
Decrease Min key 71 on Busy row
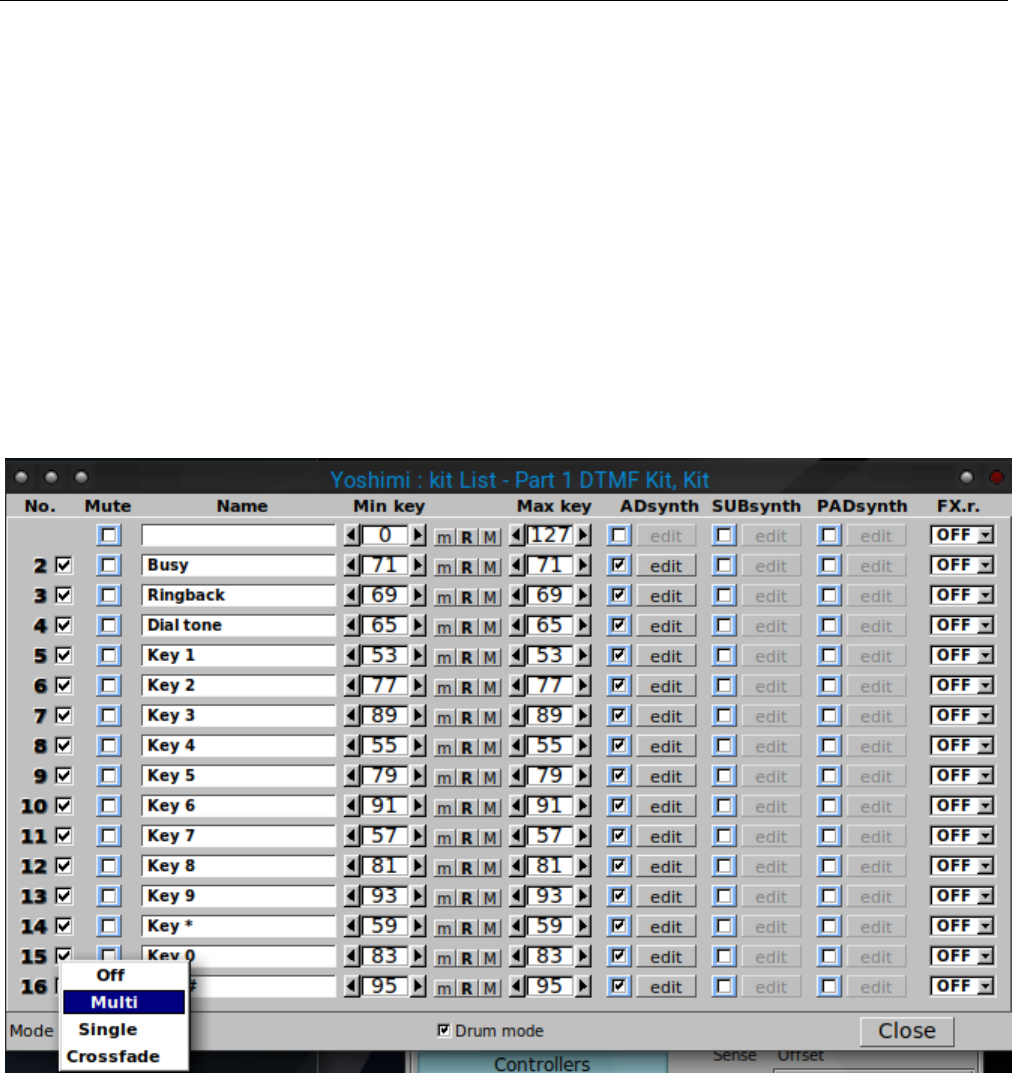click(352, 565)
